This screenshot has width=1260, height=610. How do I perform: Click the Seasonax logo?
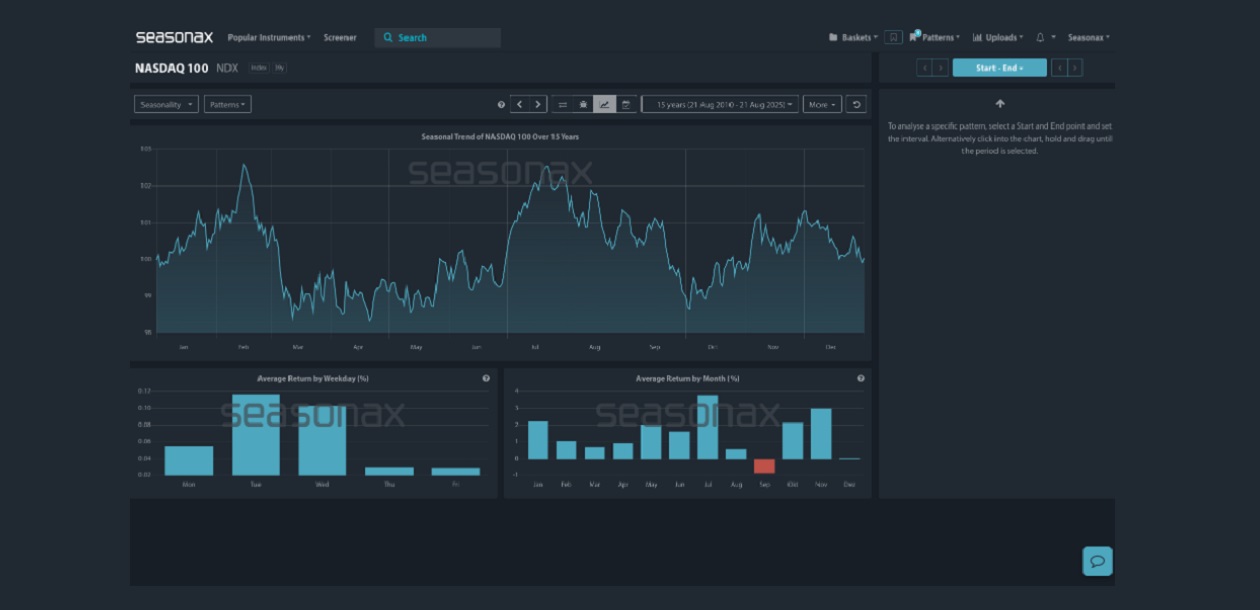click(x=174, y=37)
